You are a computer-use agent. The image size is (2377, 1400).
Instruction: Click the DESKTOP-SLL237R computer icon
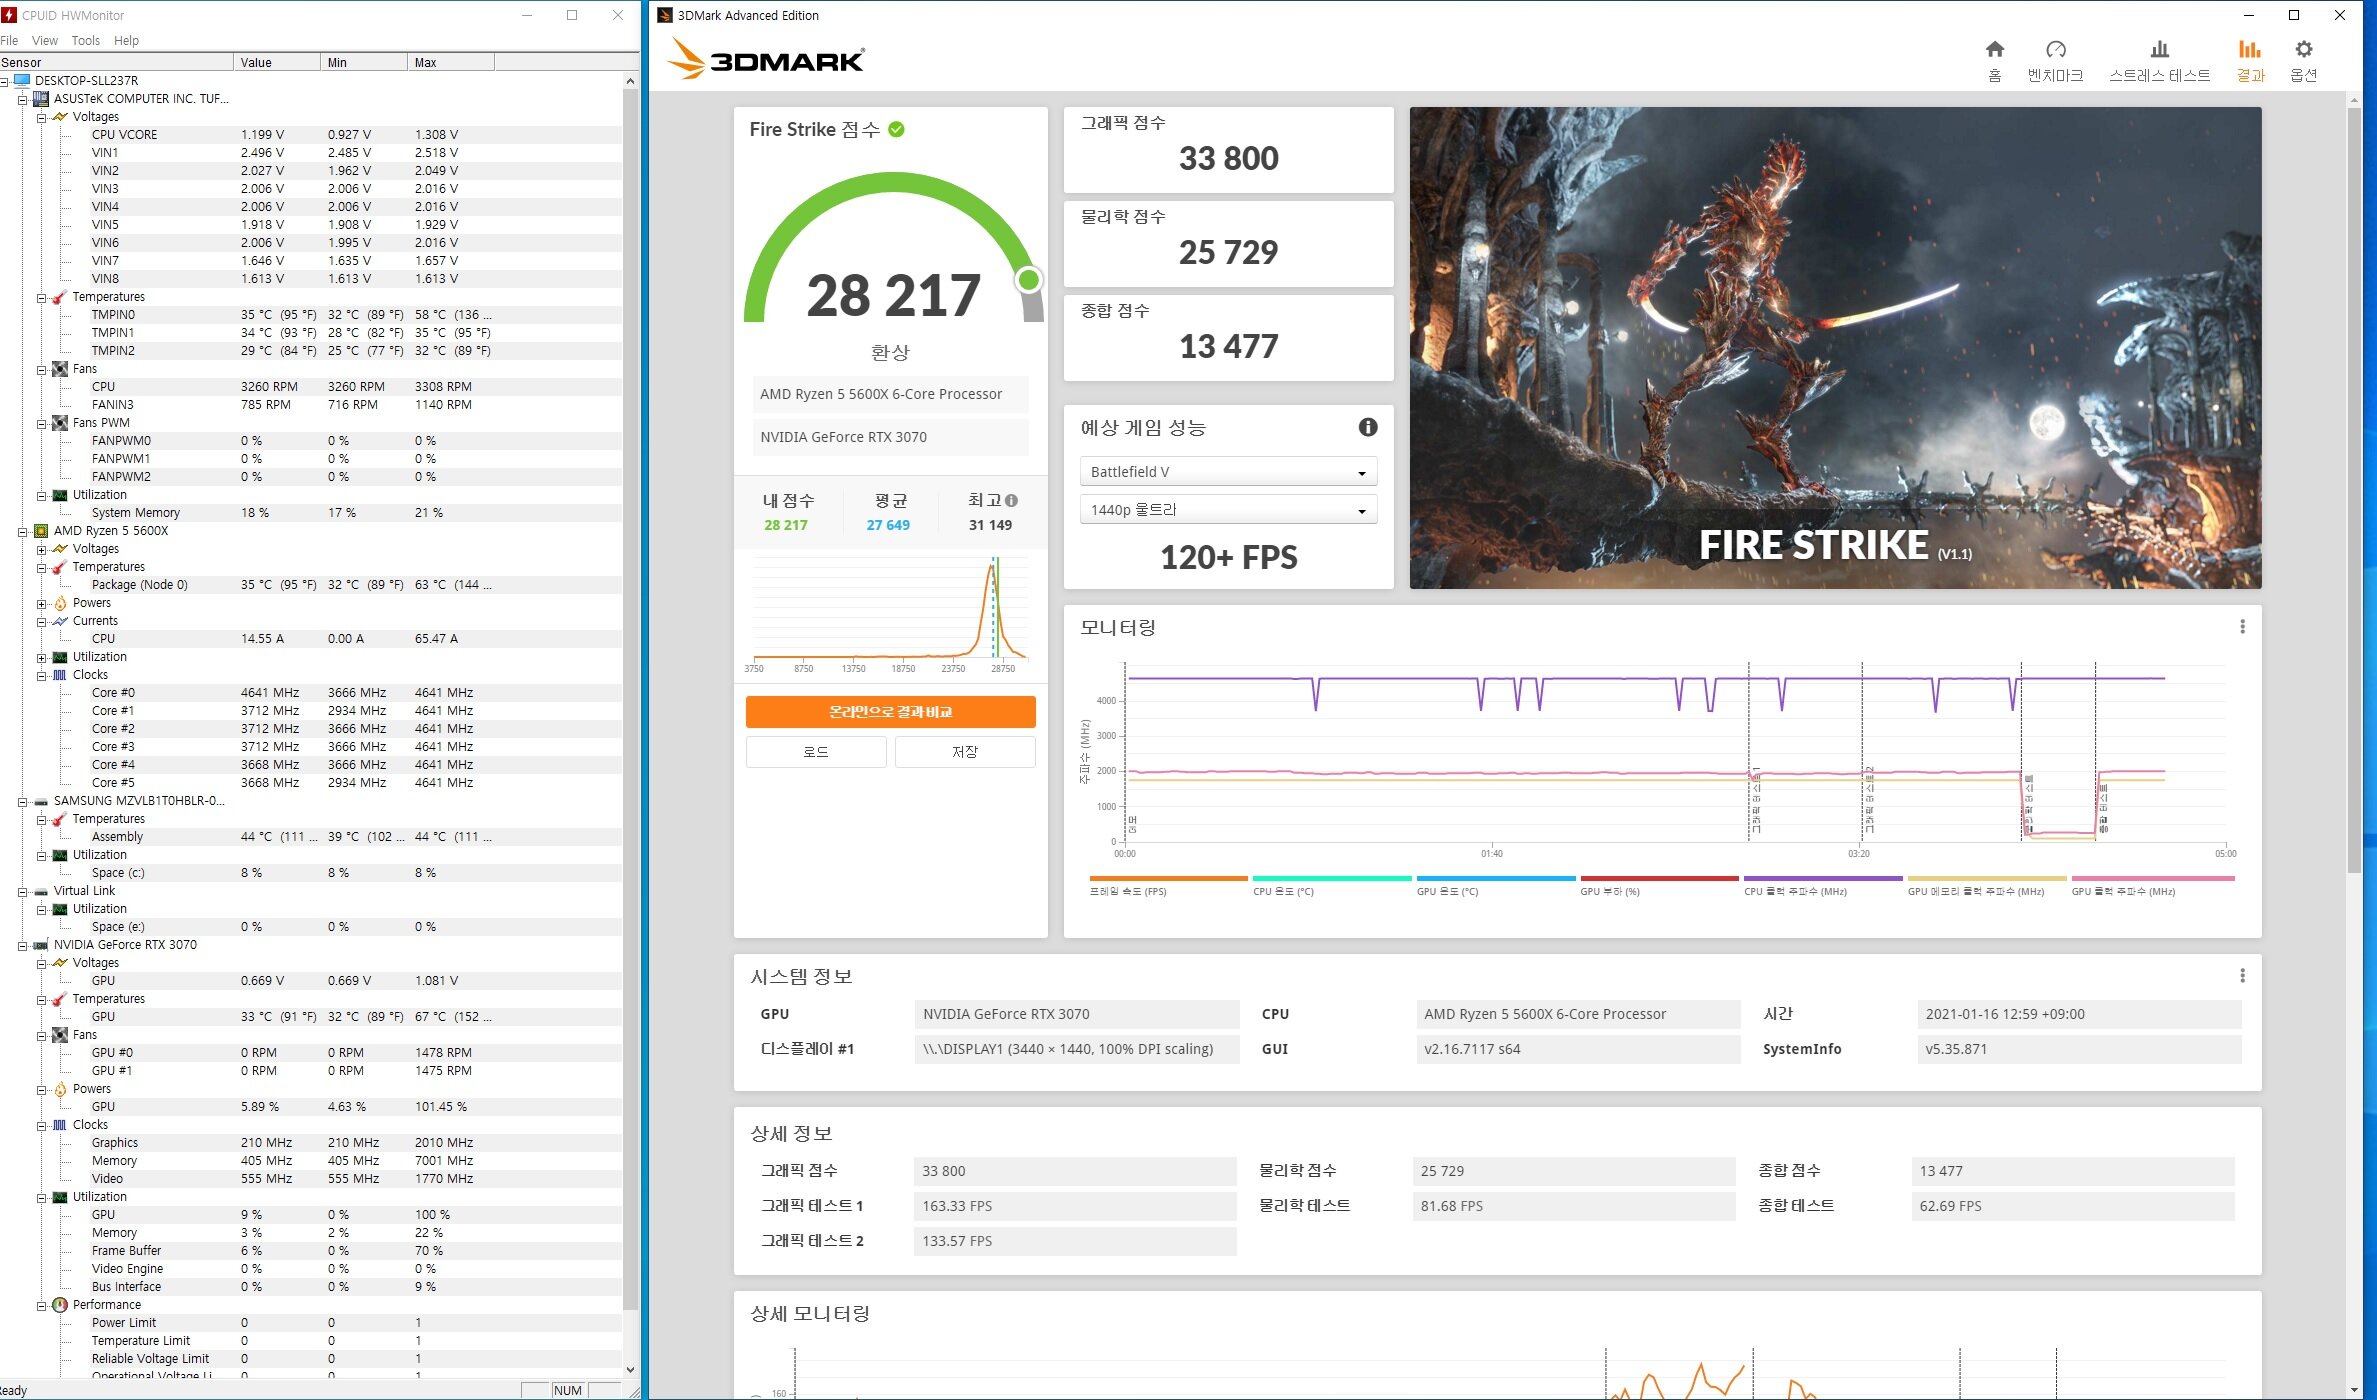tap(22, 81)
